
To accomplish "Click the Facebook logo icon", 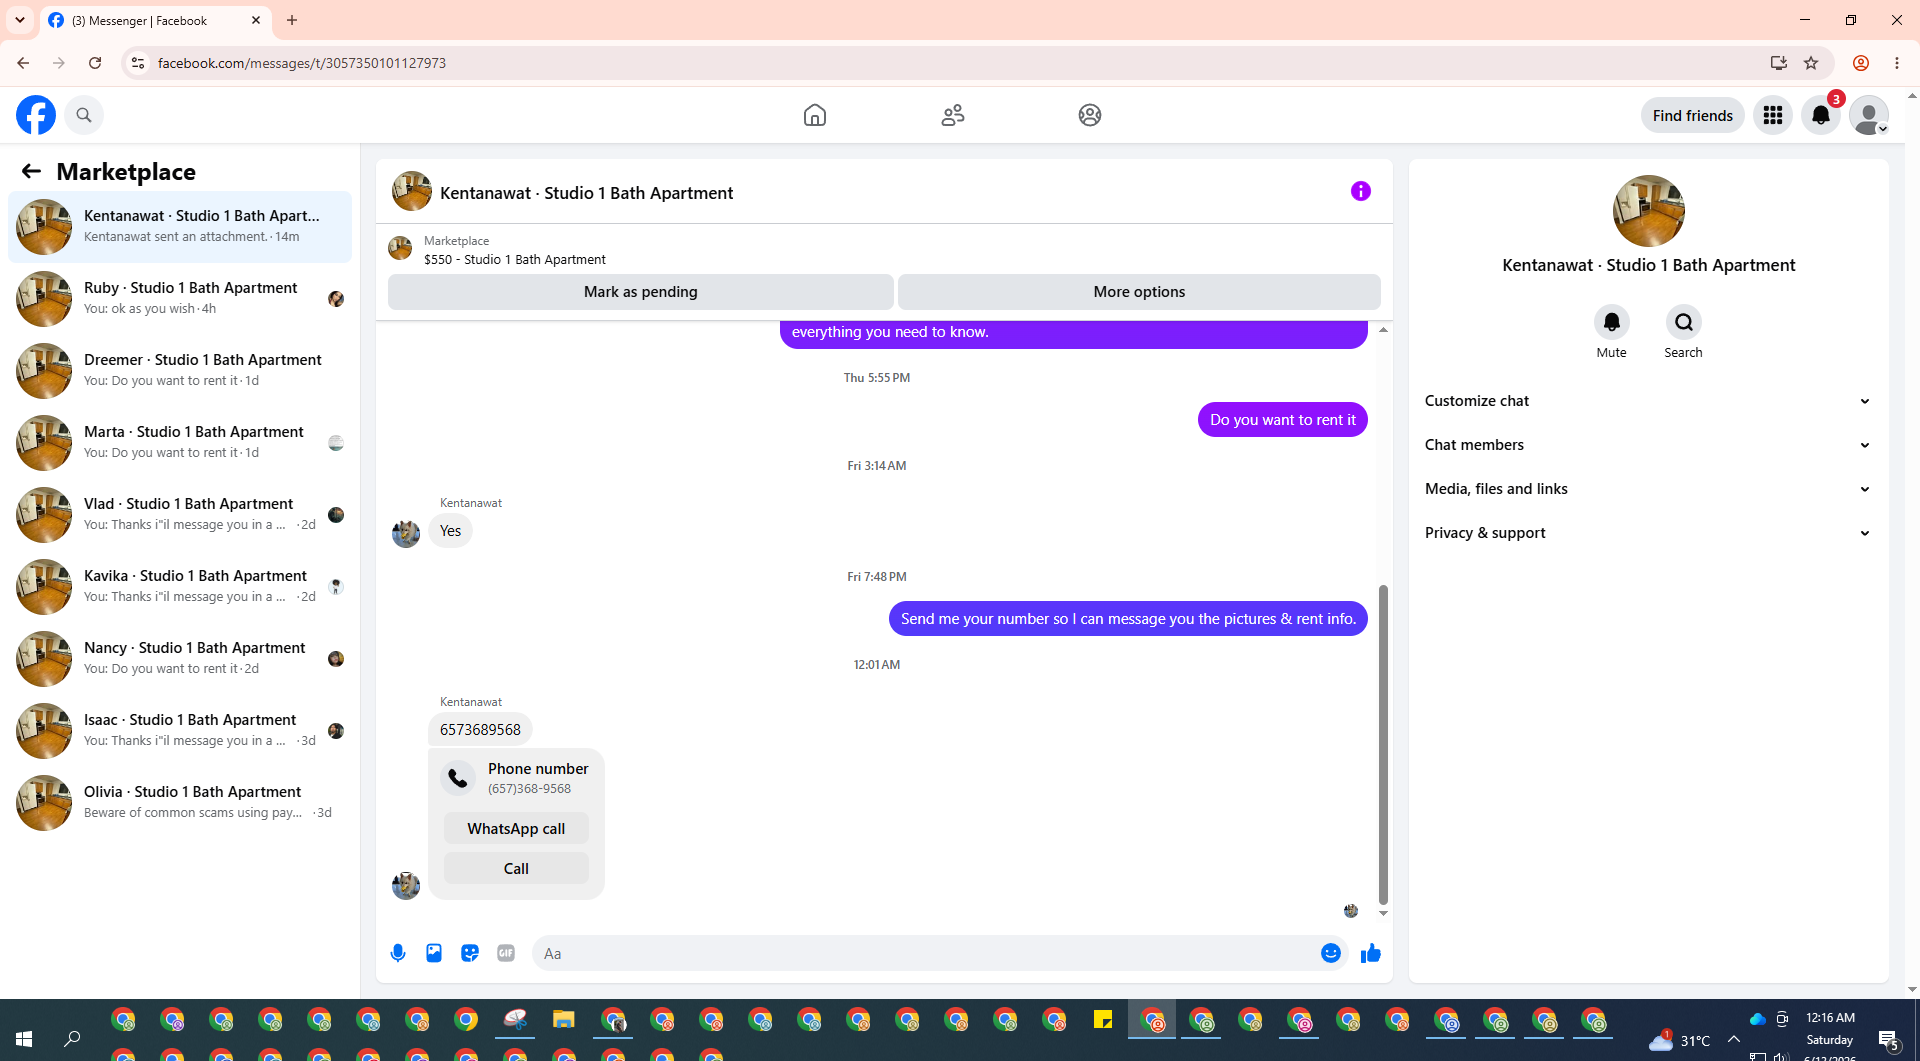I will coord(36,115).
